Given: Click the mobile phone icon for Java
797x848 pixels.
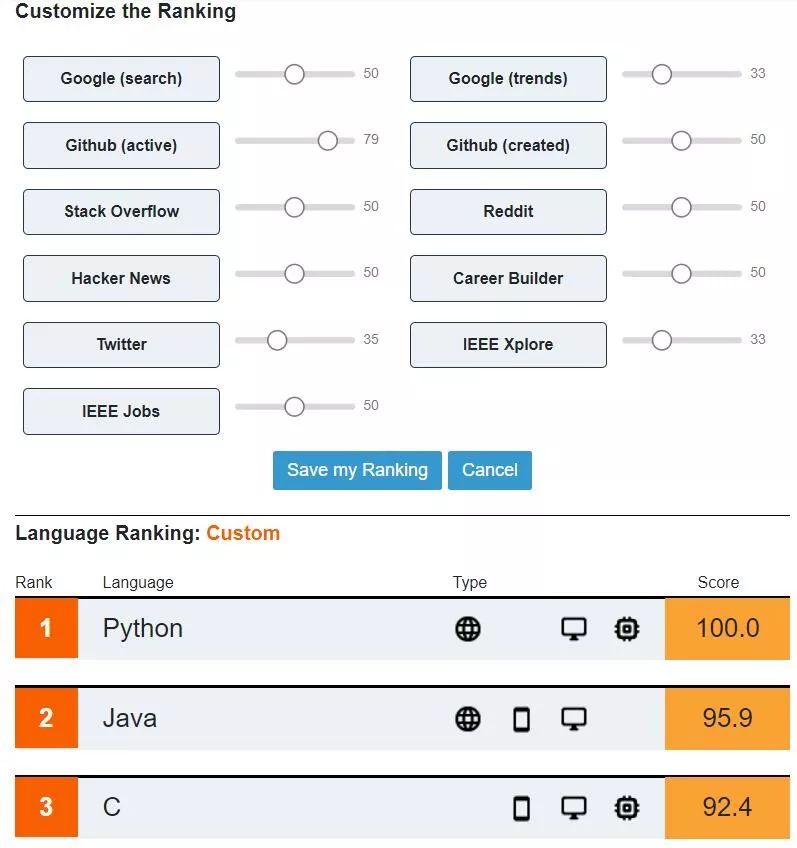Looking at the screenshot, I should point(521,719).
